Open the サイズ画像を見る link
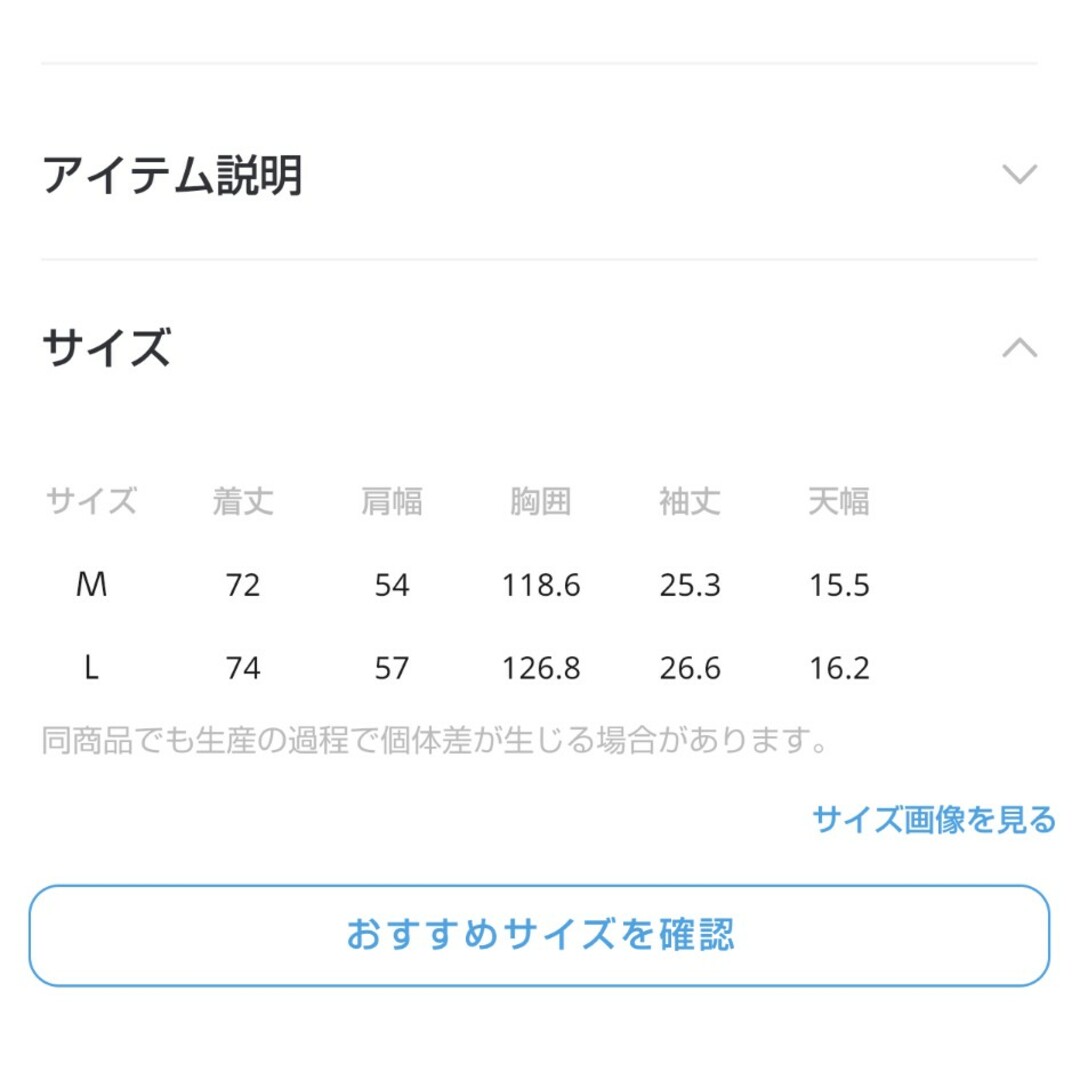The height and width of the screenshot is (1080, 1080). [x=934, y=820]
